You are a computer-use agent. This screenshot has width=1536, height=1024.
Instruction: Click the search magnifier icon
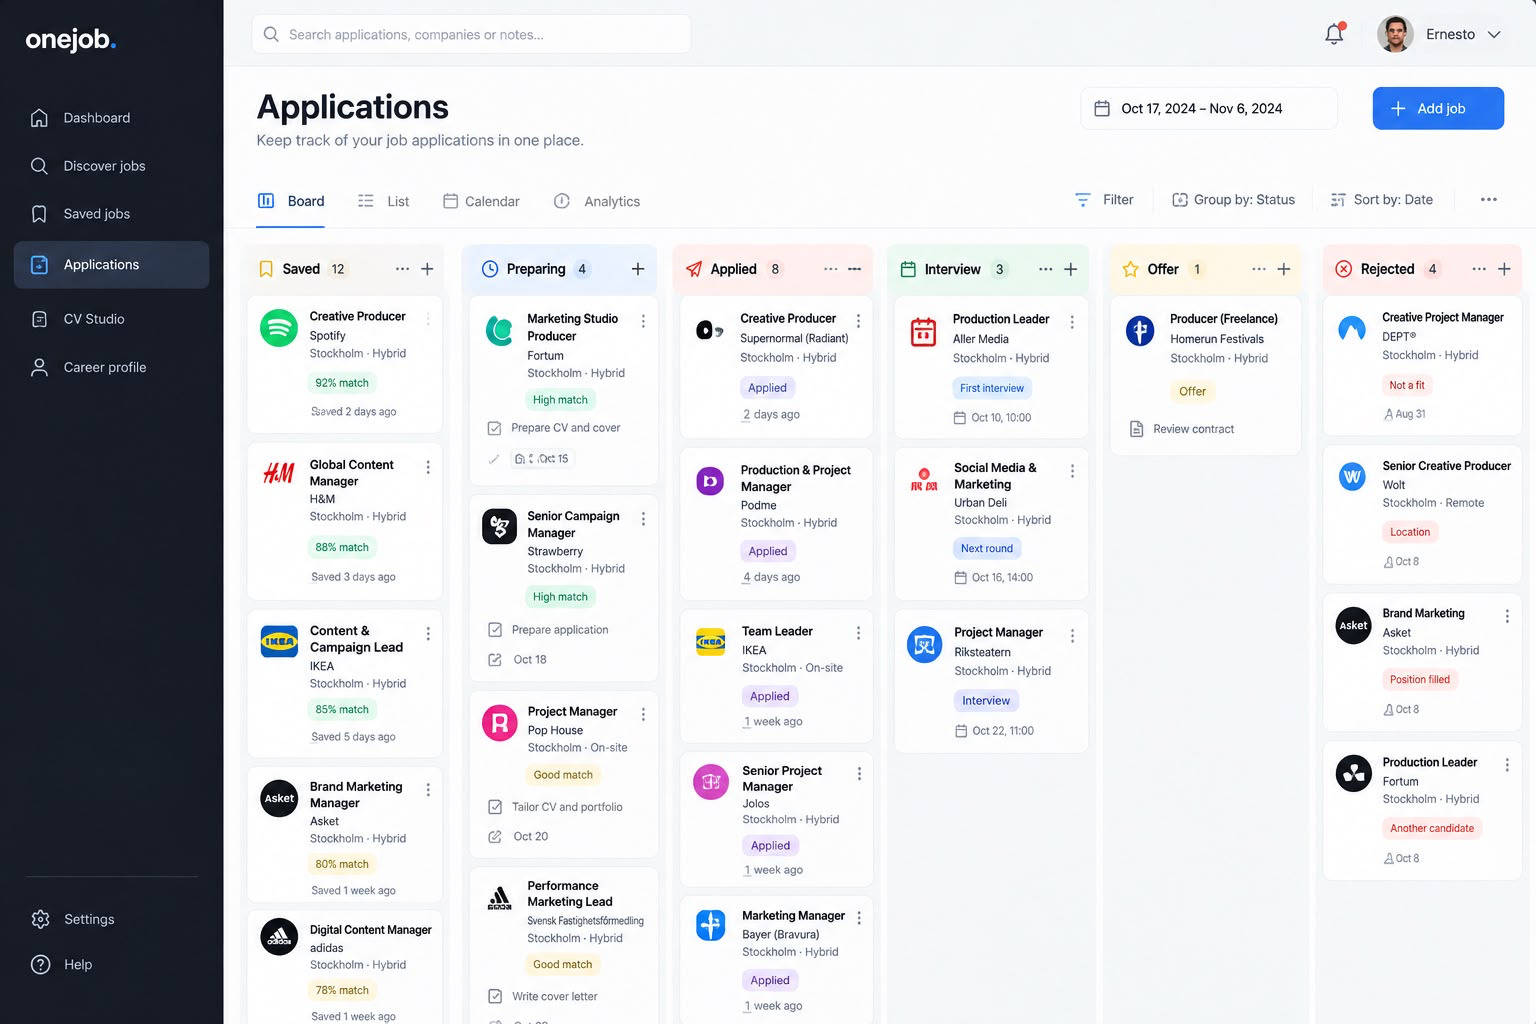[x=271, y=34]
